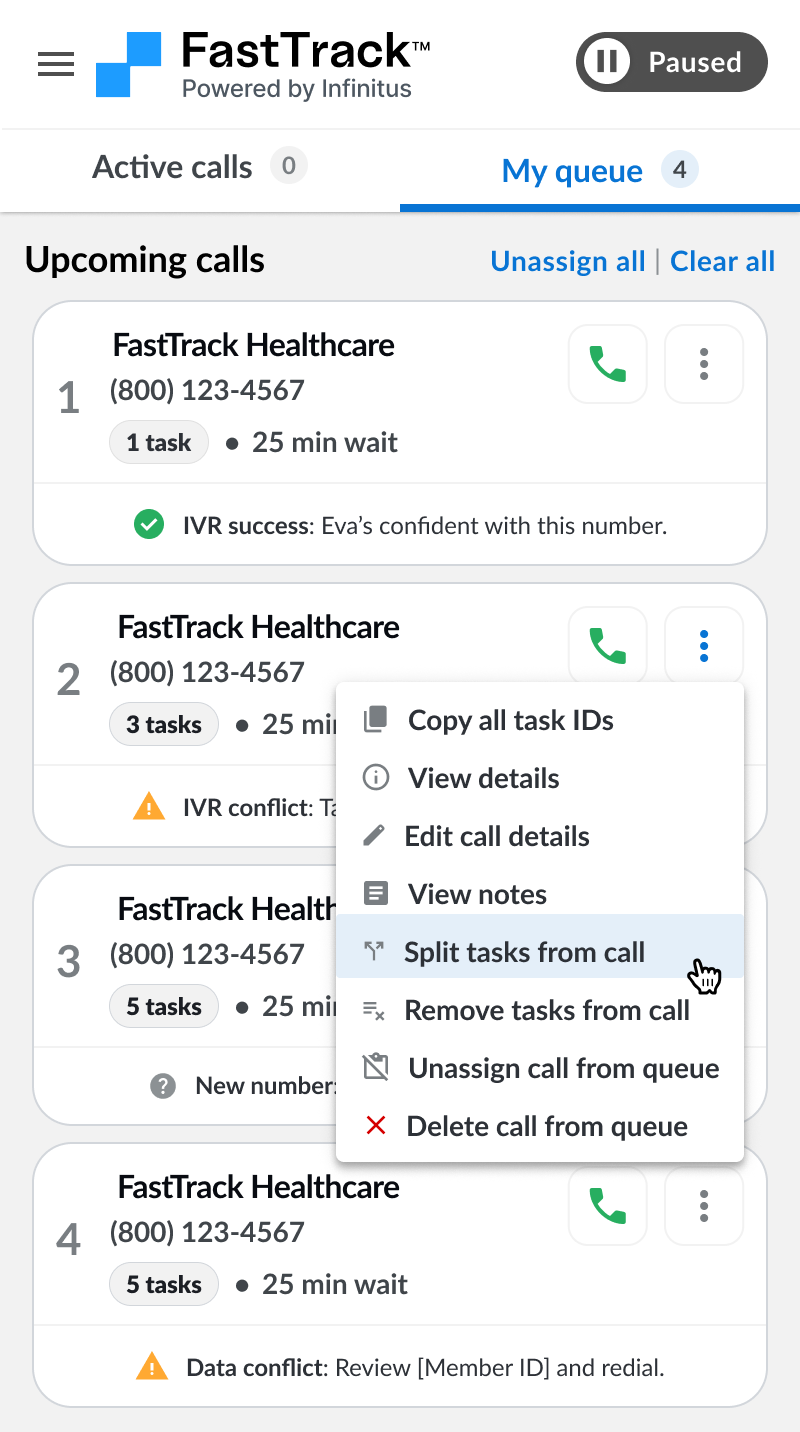This screenshot has width=800, height=1432.
Task: Dial the green phone on call 2
Action: tap(608, 646)
